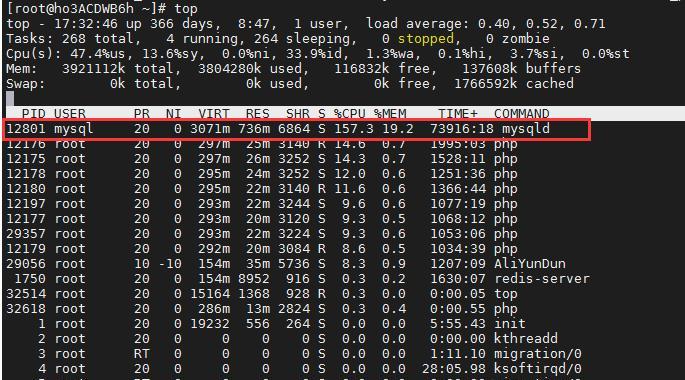
Task: Select PID 12178 php process
Action: pyautogui.click(x=26, y=173)
